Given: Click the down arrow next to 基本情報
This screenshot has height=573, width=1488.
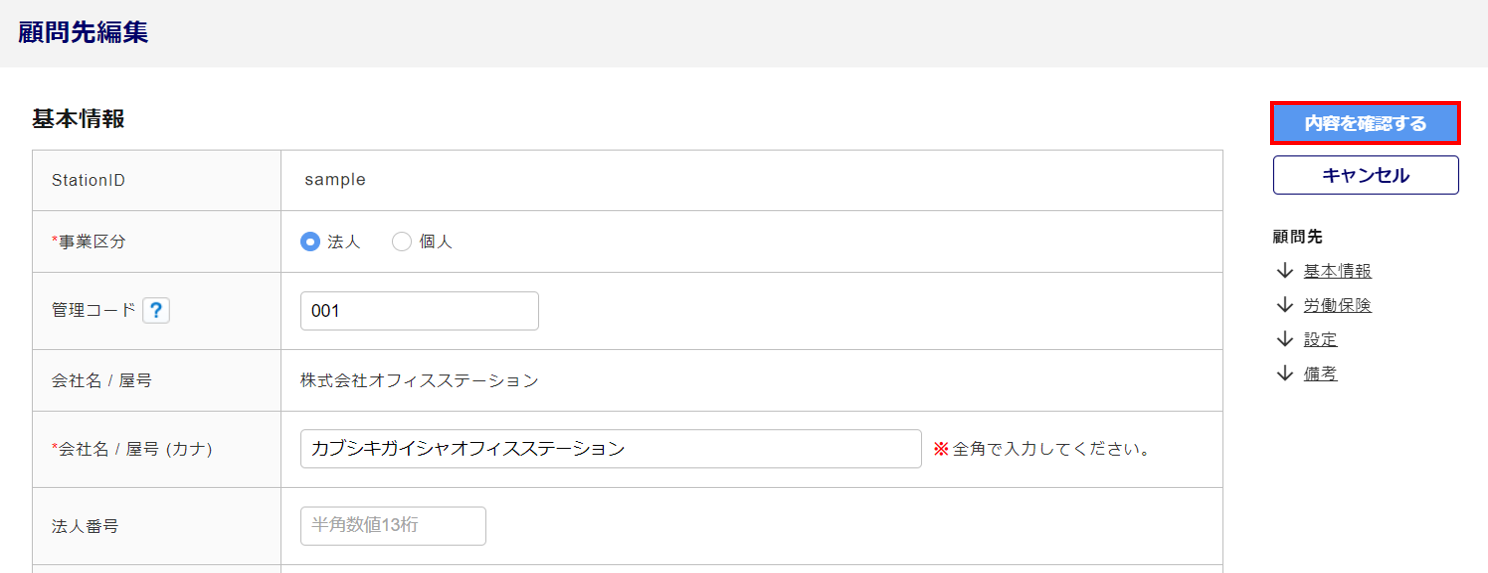Looking at the screenshot, I should point(1285,271).
